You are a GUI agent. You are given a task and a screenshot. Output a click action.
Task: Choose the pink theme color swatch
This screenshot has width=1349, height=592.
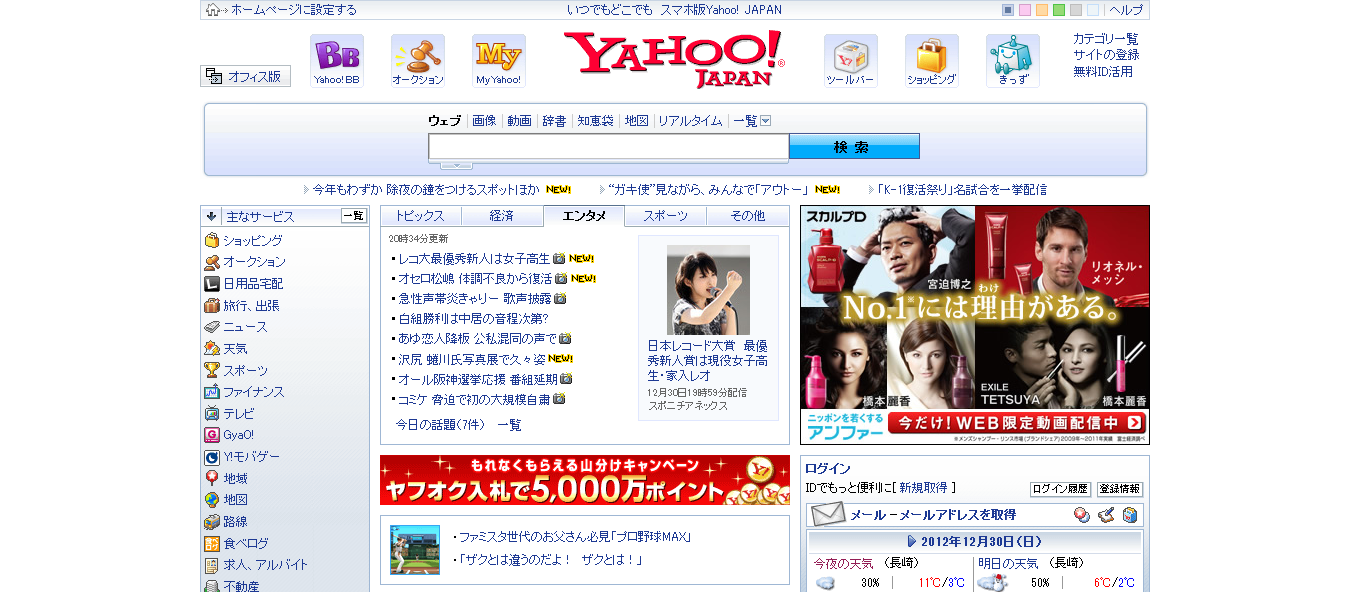coord(1025,10)
